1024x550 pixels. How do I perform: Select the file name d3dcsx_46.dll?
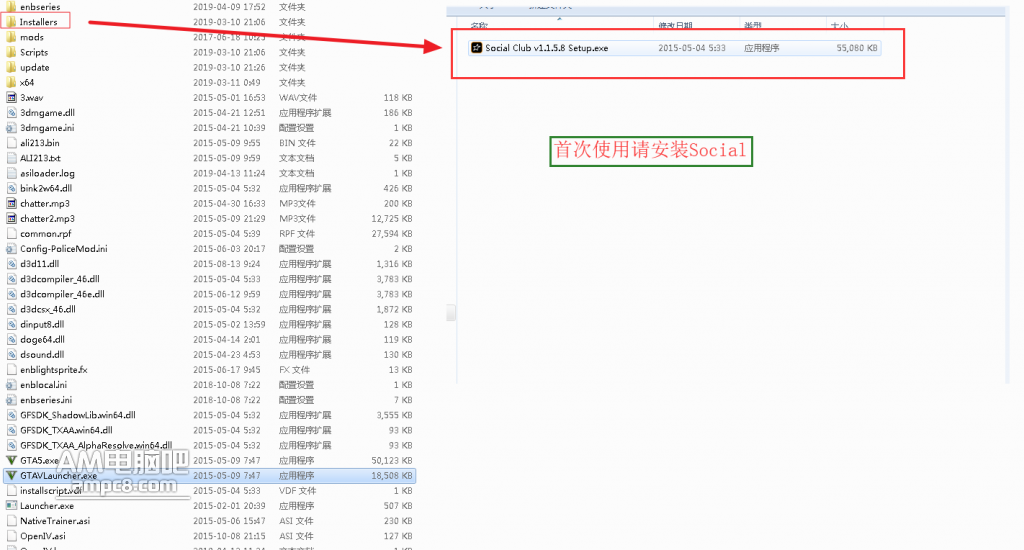coord(48,309)
